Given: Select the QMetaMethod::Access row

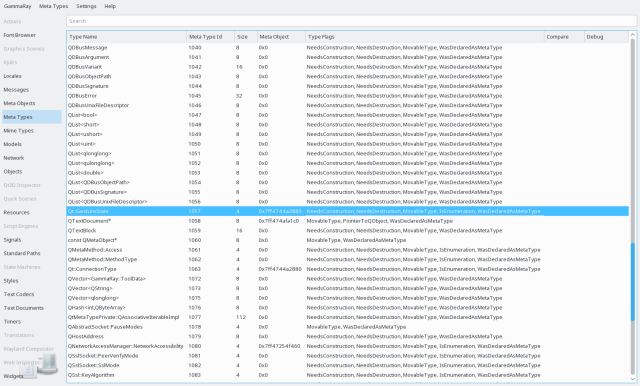Looking at the screenshot, I should pos(347,250).
